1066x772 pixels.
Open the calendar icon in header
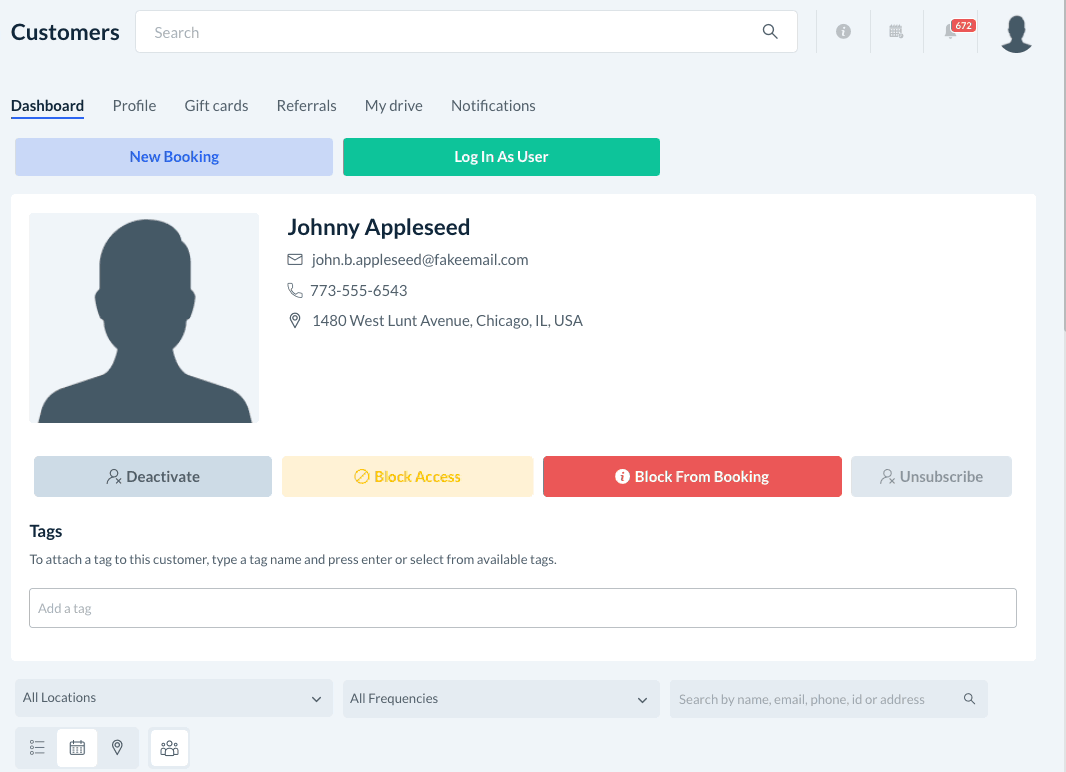(896, 31)
